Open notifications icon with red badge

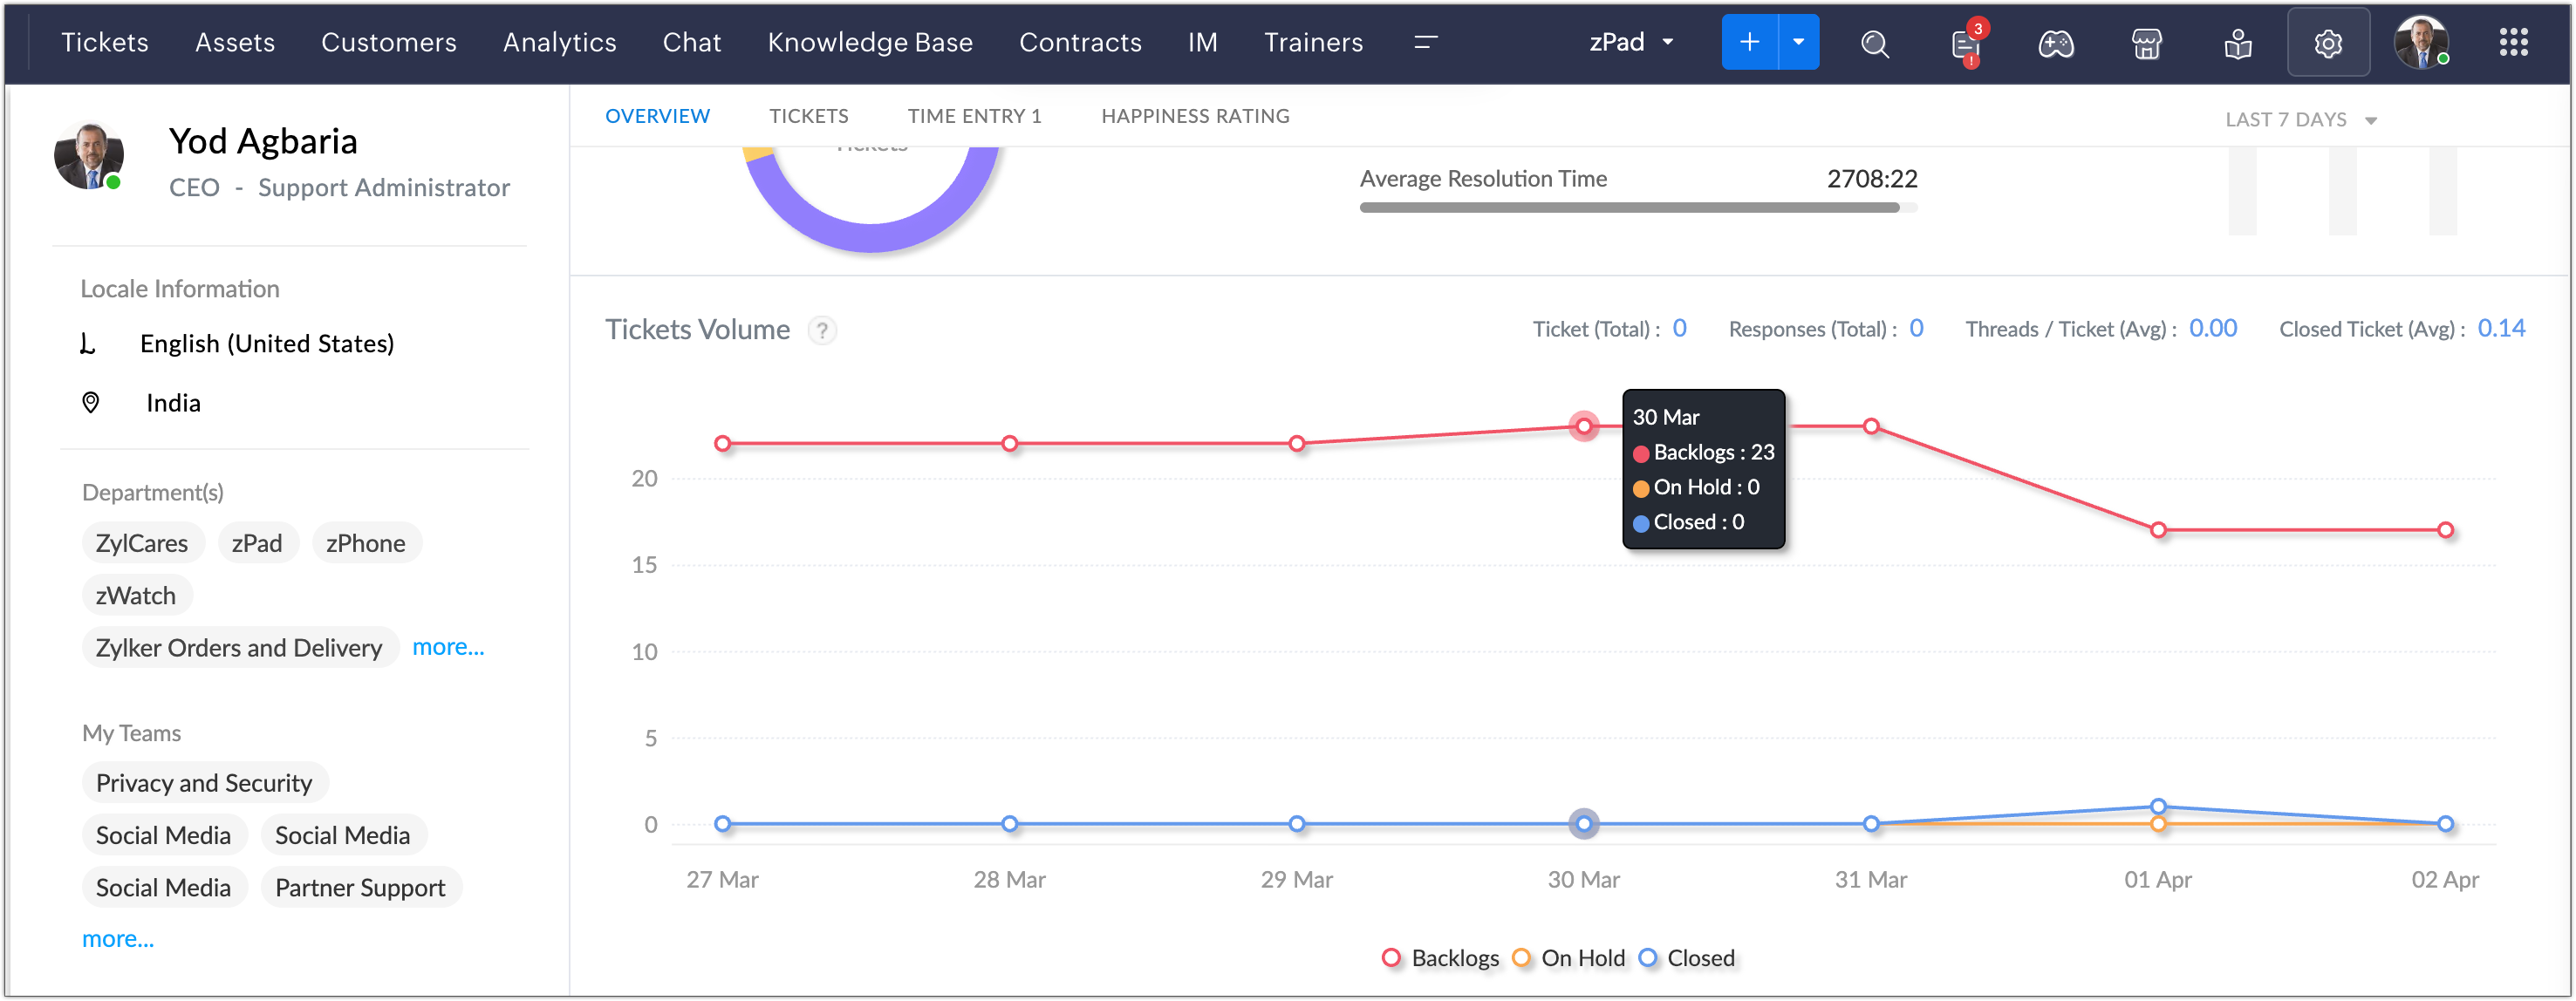(x=1965, y=44)
